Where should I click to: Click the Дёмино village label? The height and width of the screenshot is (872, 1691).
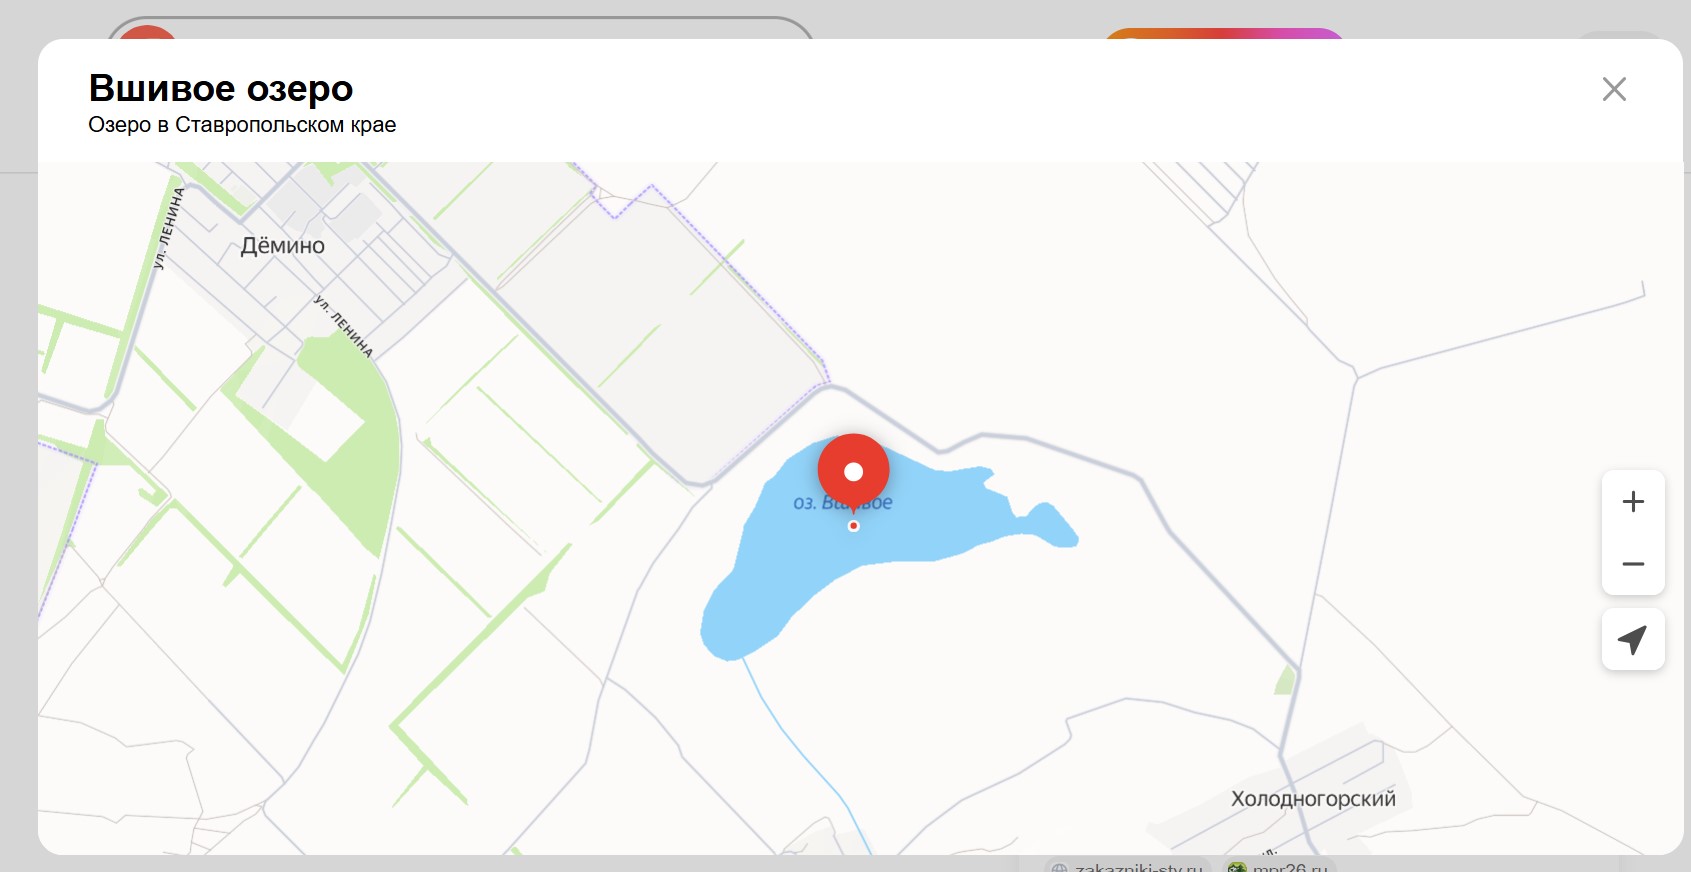(283, 246)
